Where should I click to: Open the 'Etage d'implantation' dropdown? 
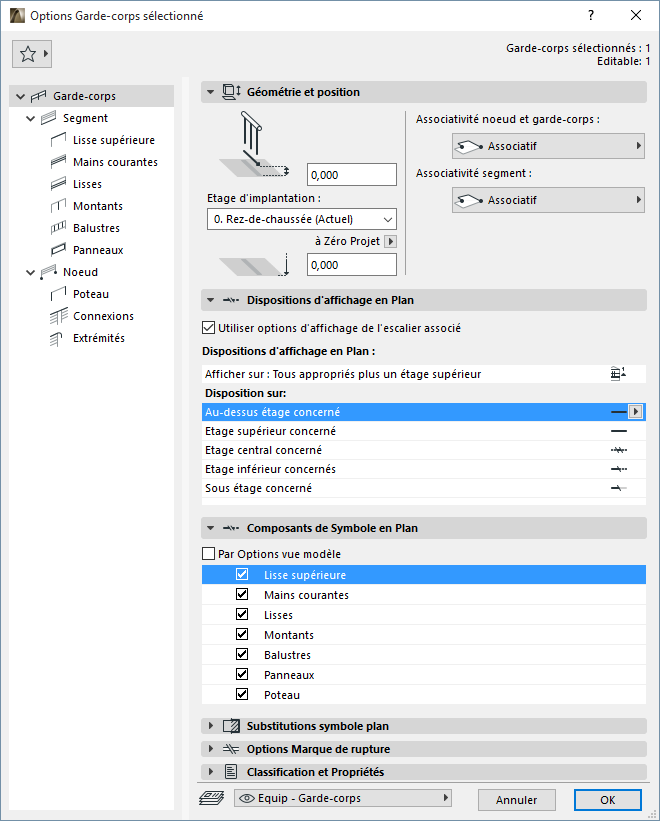pos(302,219)
